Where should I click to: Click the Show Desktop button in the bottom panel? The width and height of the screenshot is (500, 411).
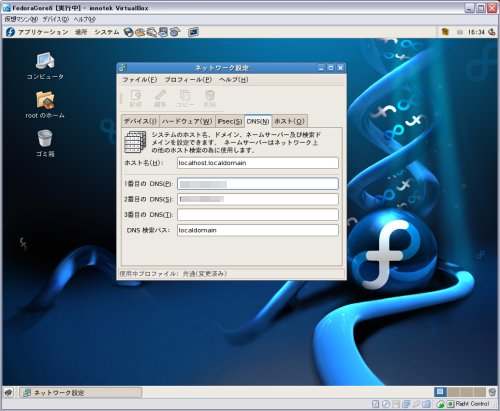pos(9,392)
